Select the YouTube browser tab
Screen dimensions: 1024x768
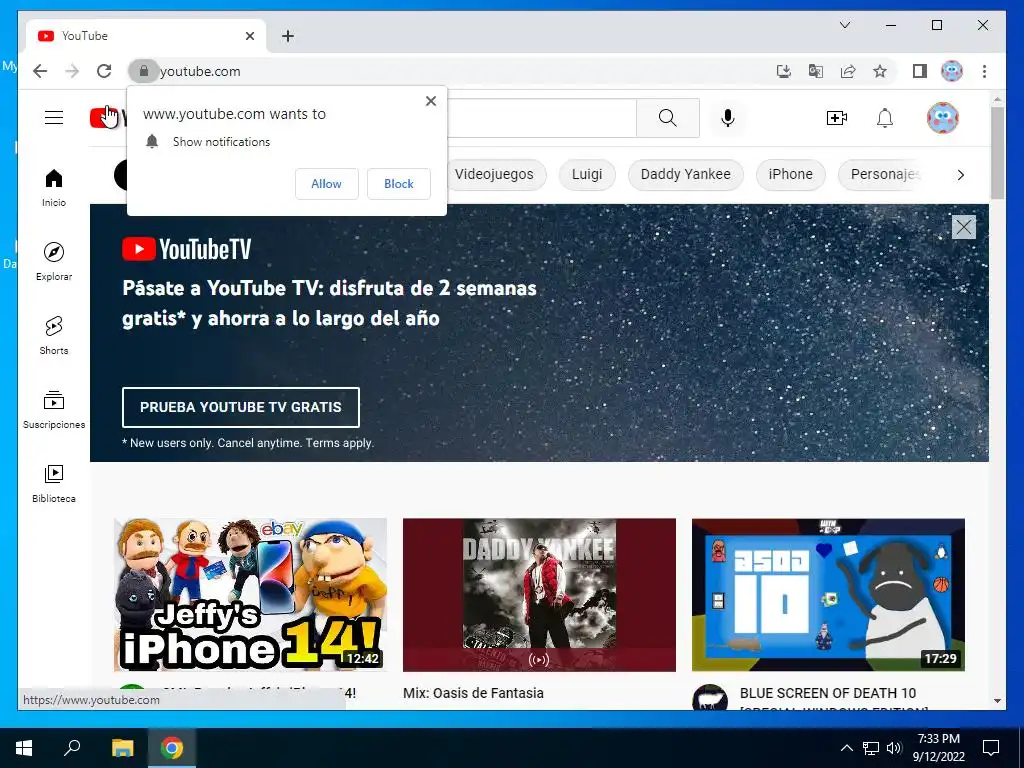[147, 36]
